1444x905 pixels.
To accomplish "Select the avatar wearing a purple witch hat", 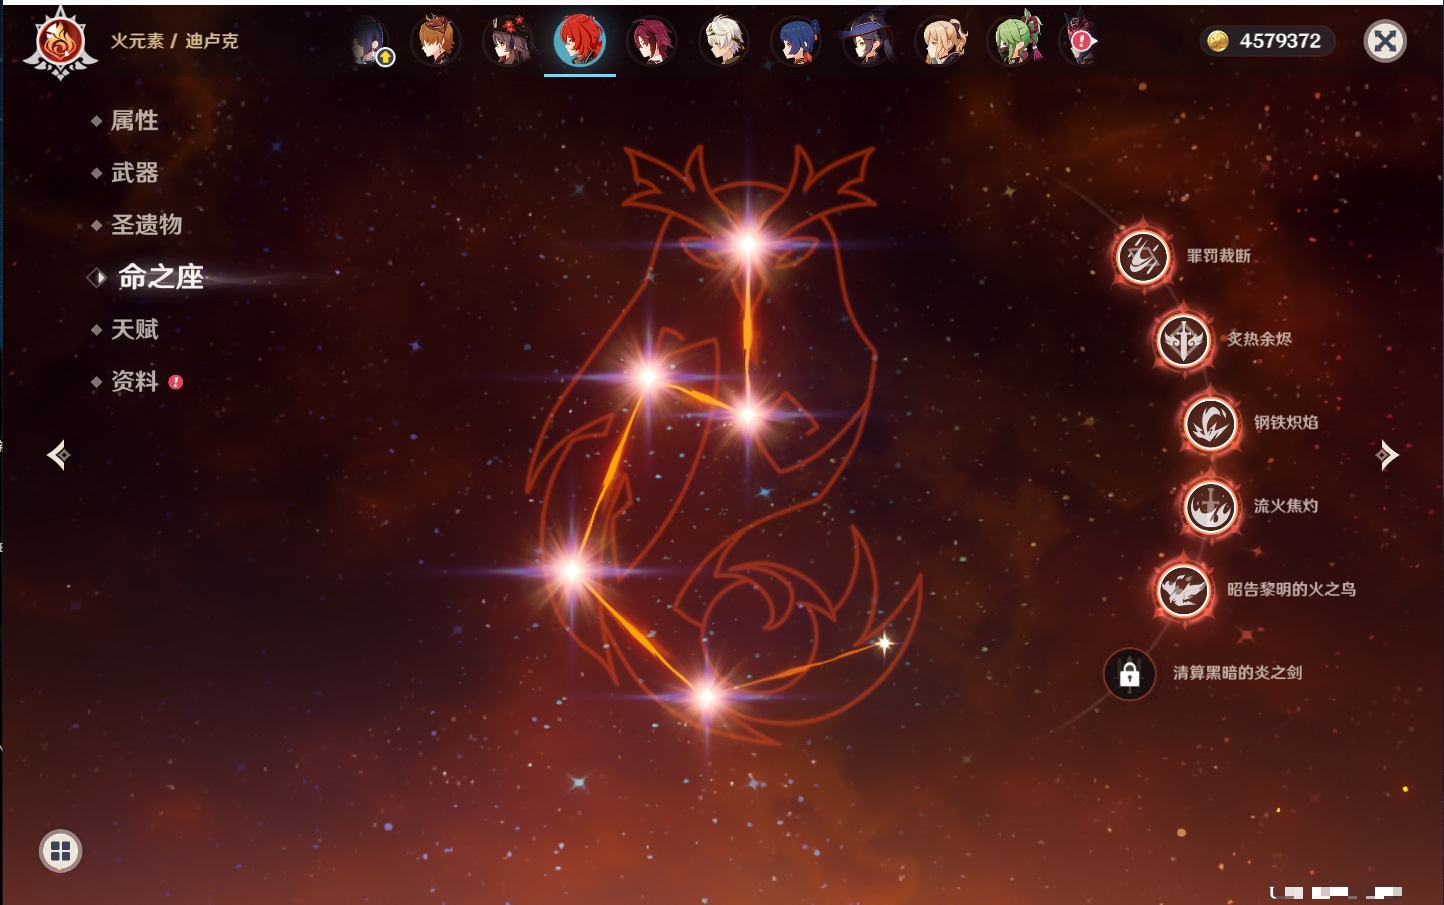I will [x=868, y=41].
